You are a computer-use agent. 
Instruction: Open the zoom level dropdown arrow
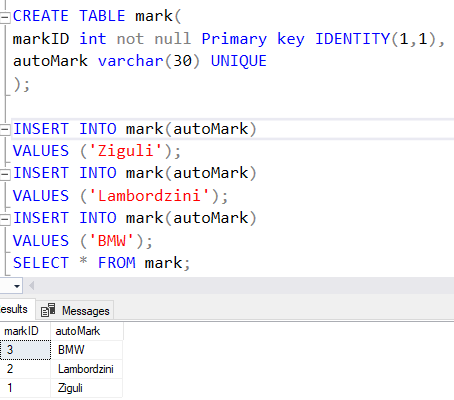point(16,286)
